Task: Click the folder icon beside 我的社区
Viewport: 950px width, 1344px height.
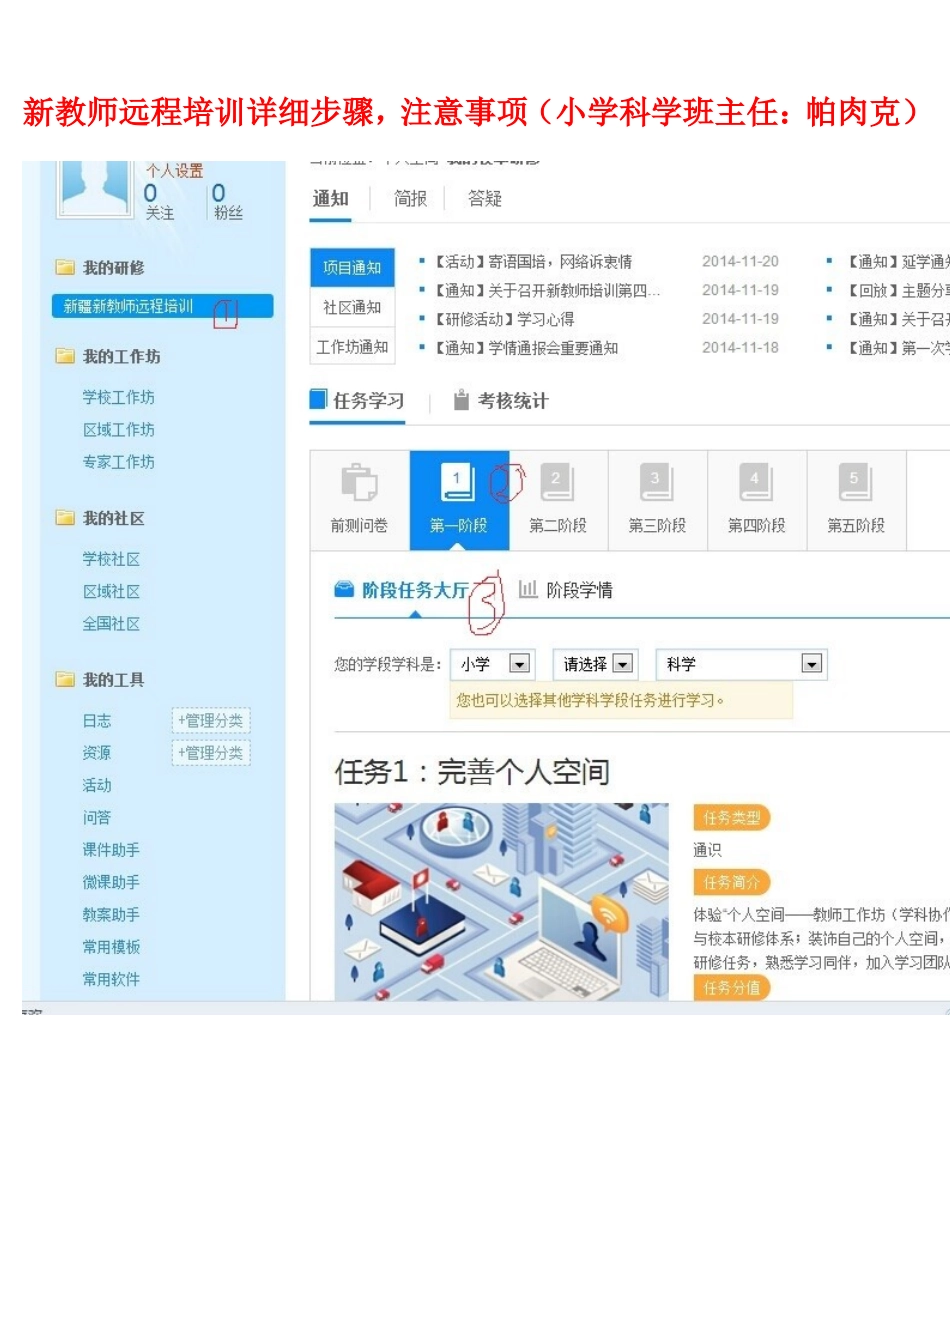Action: tap(65, 518)
